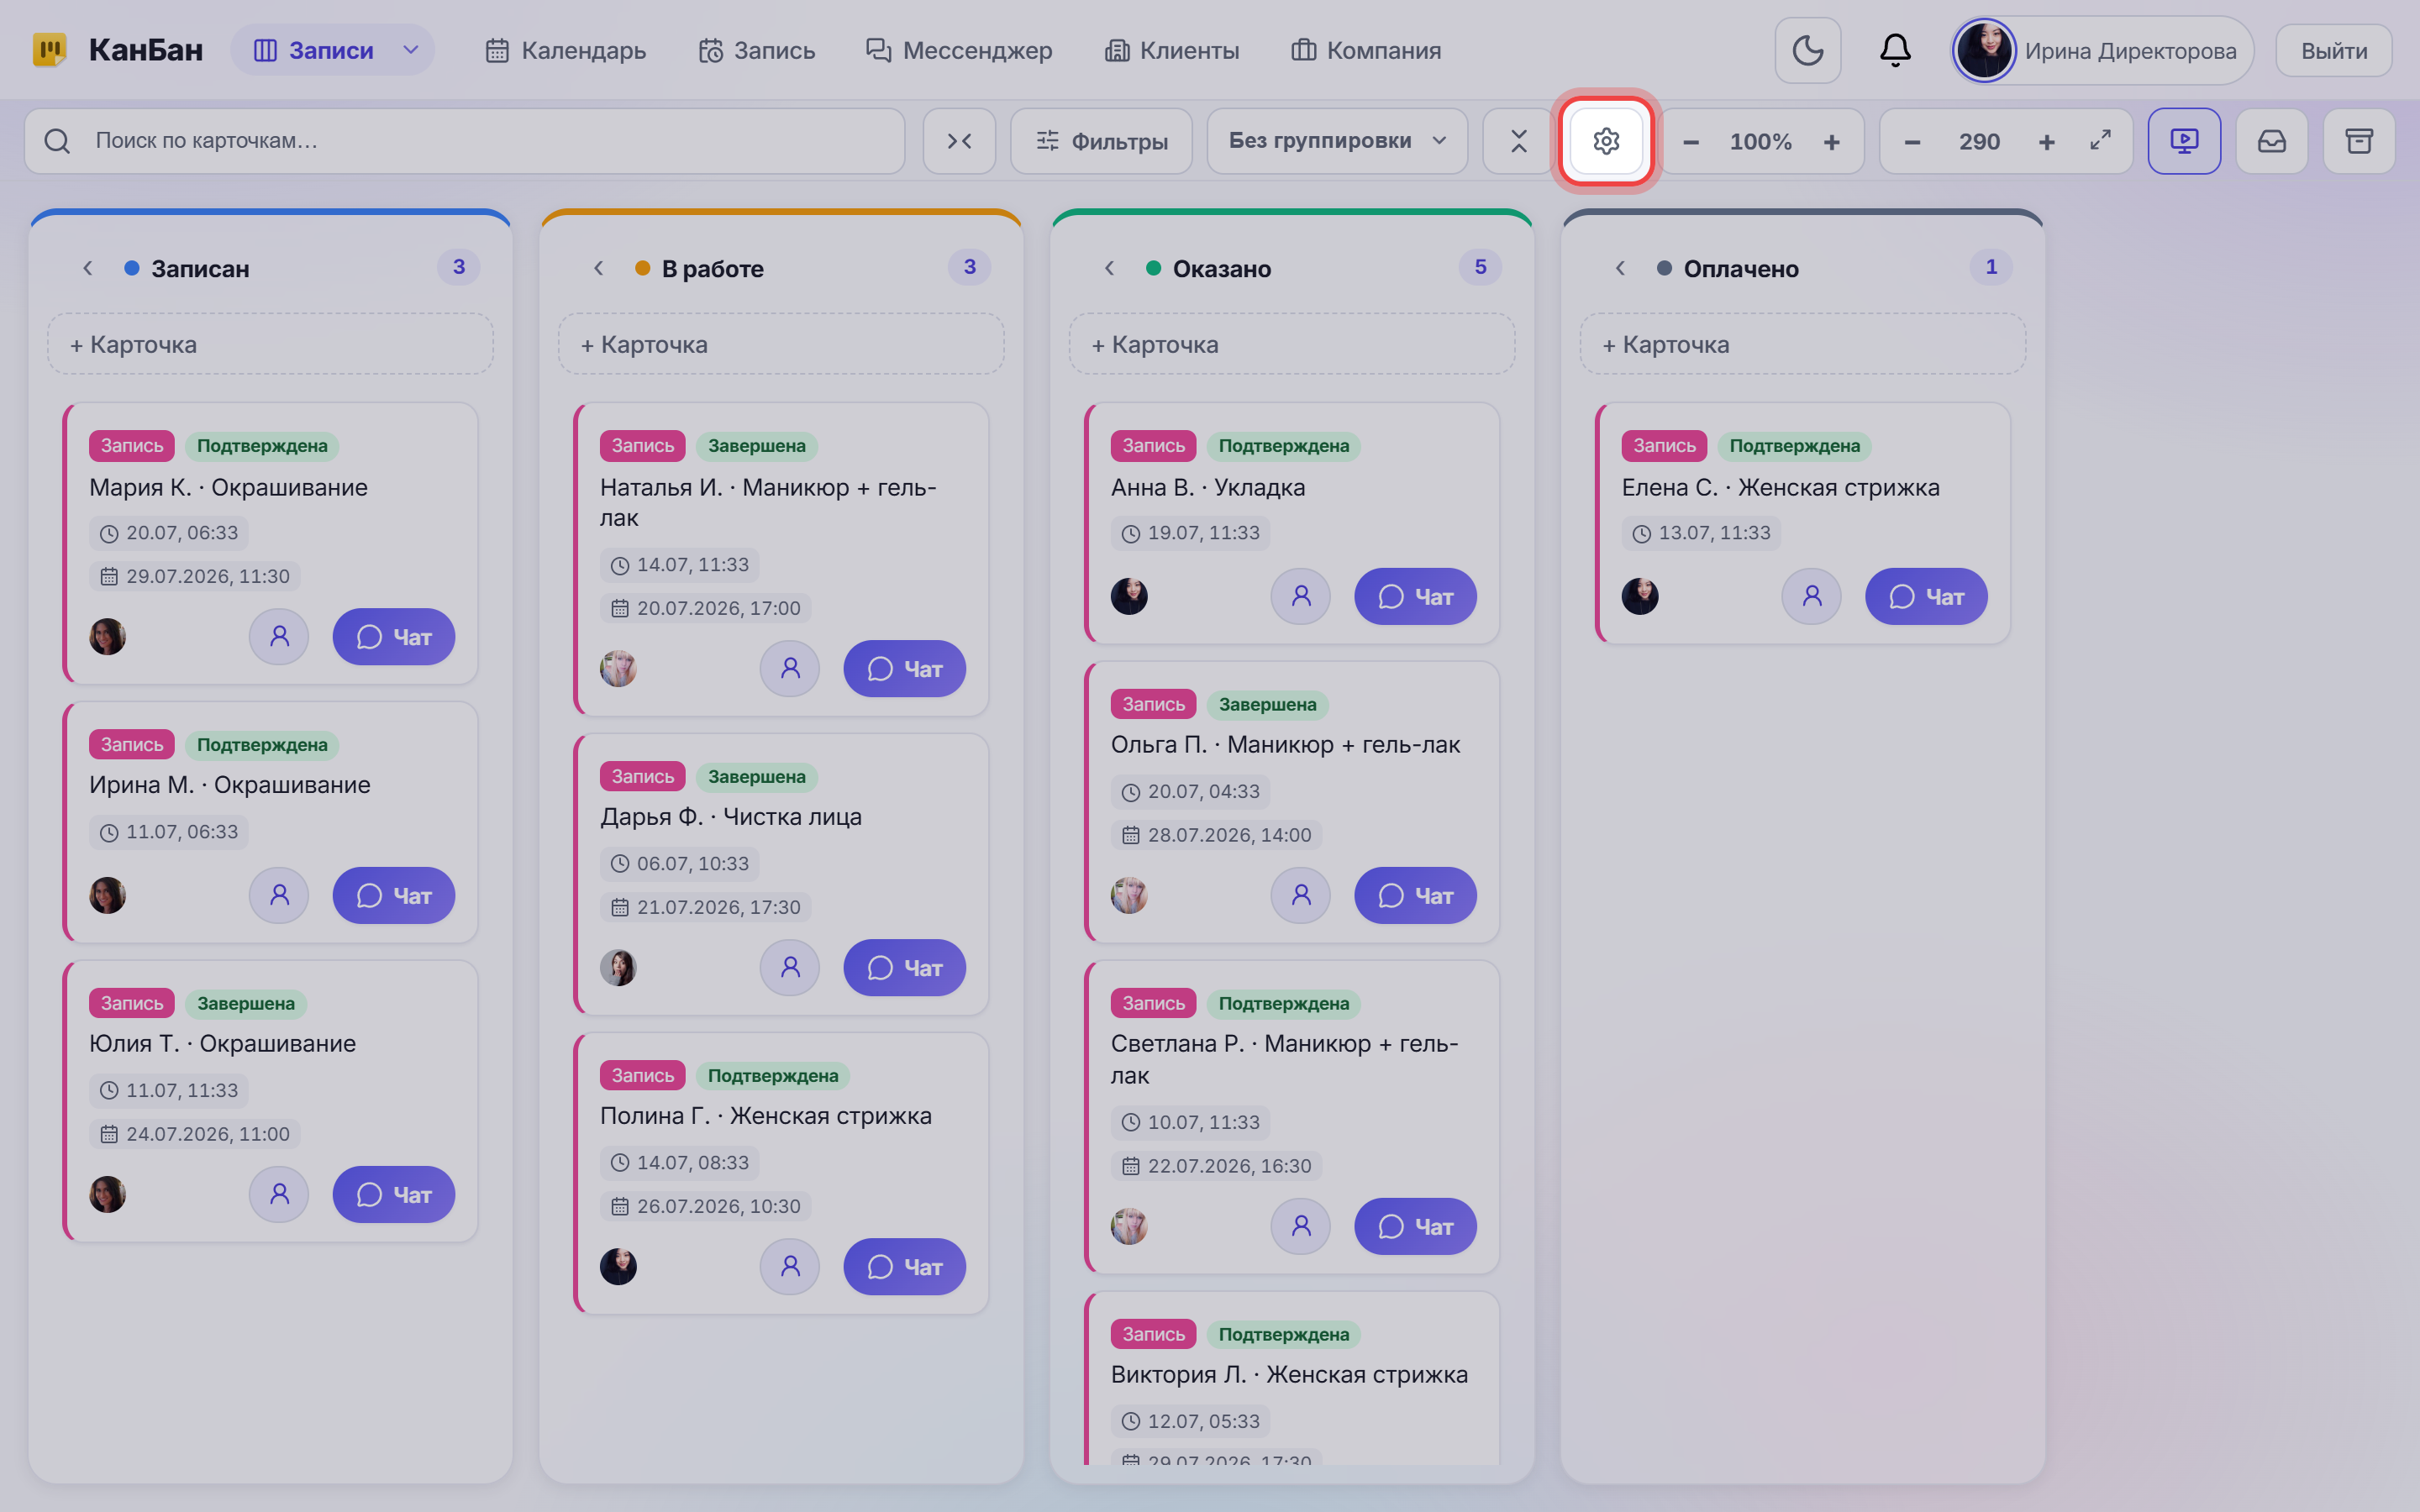Click fullscreen expand arrows icon
Screen dimensions: 2420x1512
click(2100, 141)
